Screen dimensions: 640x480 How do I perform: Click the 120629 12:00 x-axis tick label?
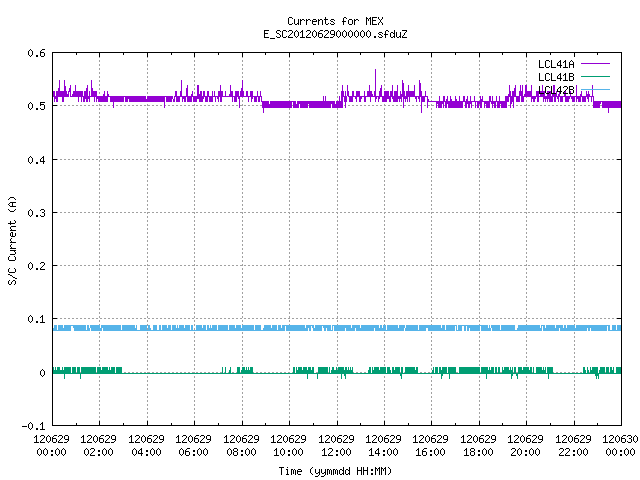(336, 445)
